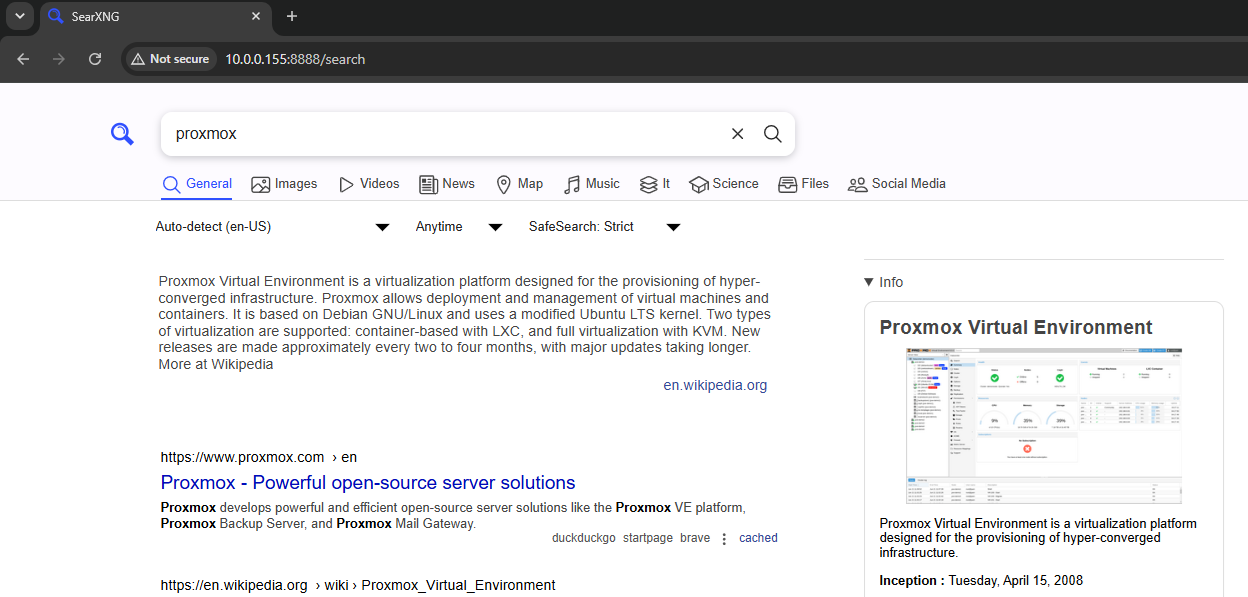Clear the search query with the X icon
Viewport: 1248px width, 597px height.
pos(737,134)
